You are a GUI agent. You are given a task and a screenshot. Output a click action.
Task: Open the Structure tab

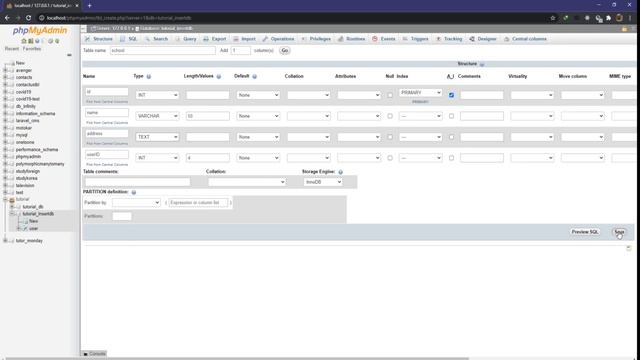[98, 39]
